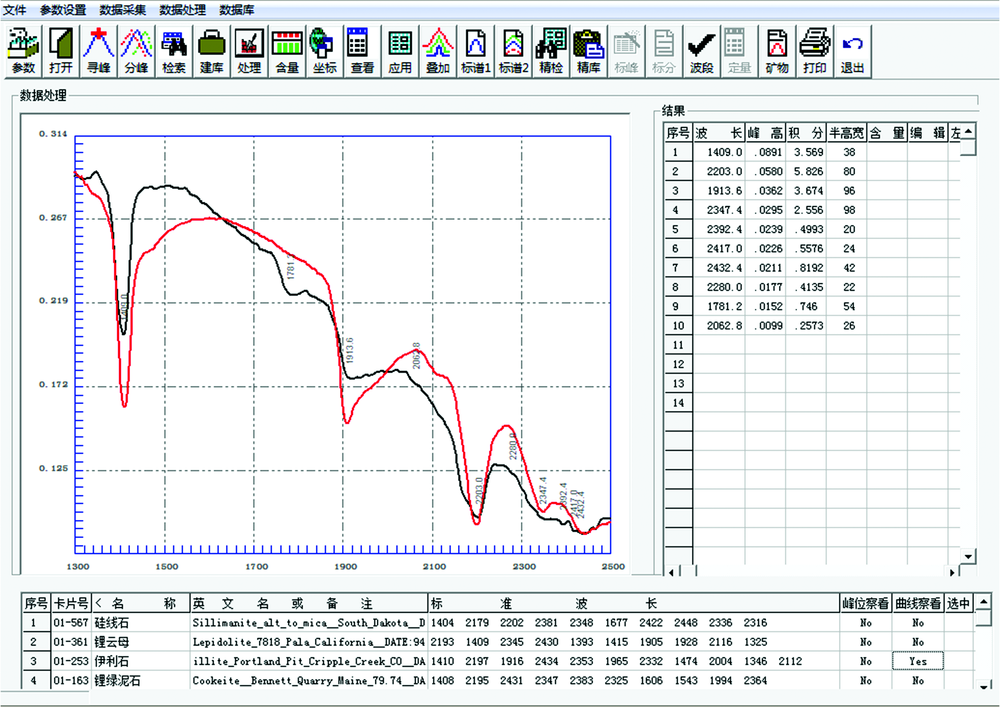Click the 寻峰 (find peaks) toolbar icon
Viewport: 1000px width, 708px height.
pos(98,50)
